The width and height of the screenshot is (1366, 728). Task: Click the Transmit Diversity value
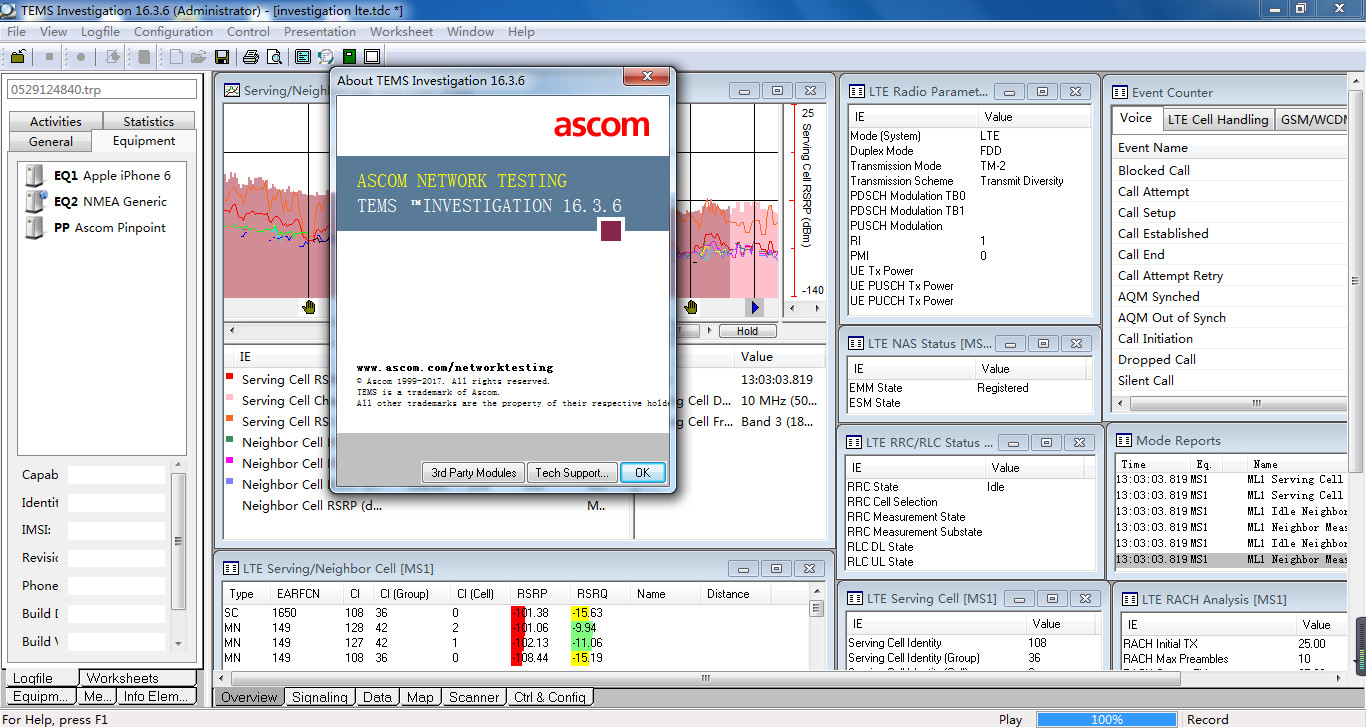point(1022,181)
